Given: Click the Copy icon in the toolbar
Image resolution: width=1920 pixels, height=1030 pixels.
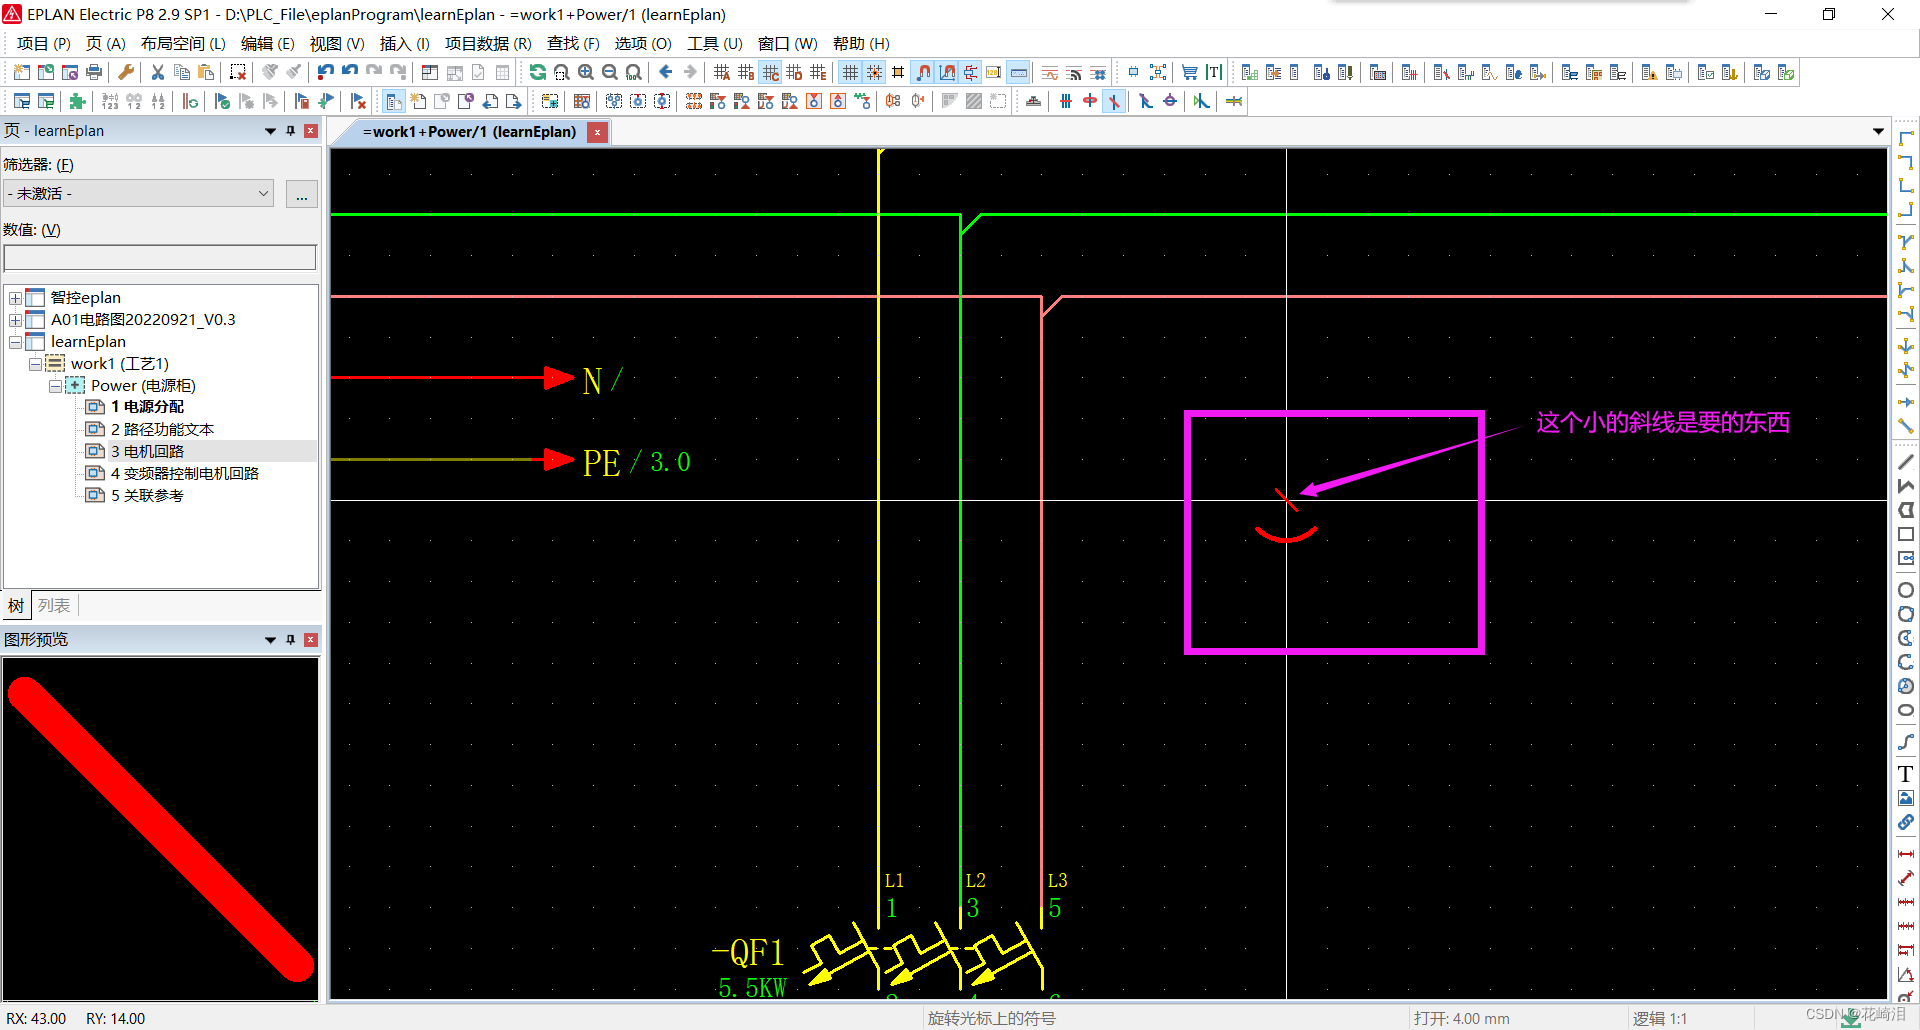Looking at the screenshot, I should (x=182, y=72).
